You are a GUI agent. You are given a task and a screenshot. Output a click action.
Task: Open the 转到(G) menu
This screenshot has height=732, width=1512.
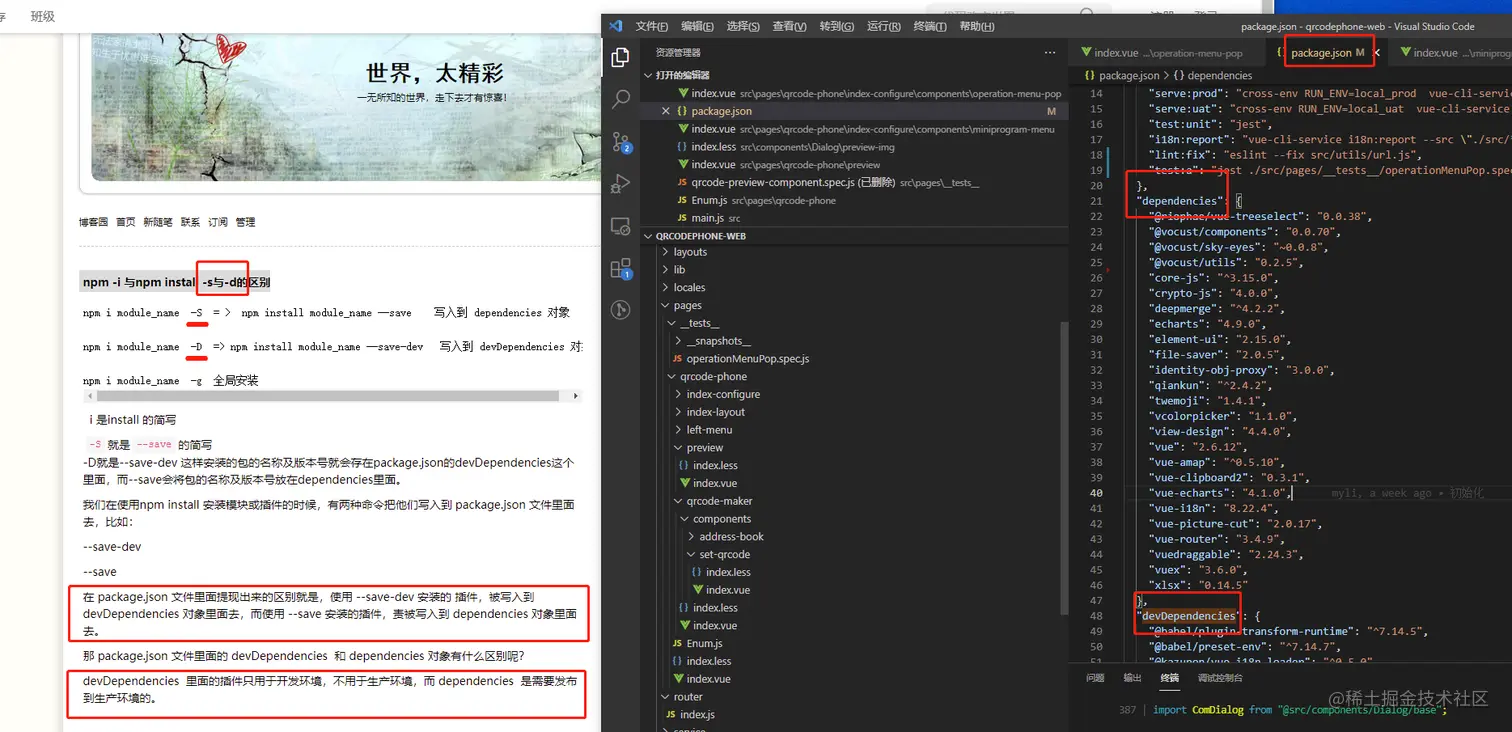[x=837, y=27]
